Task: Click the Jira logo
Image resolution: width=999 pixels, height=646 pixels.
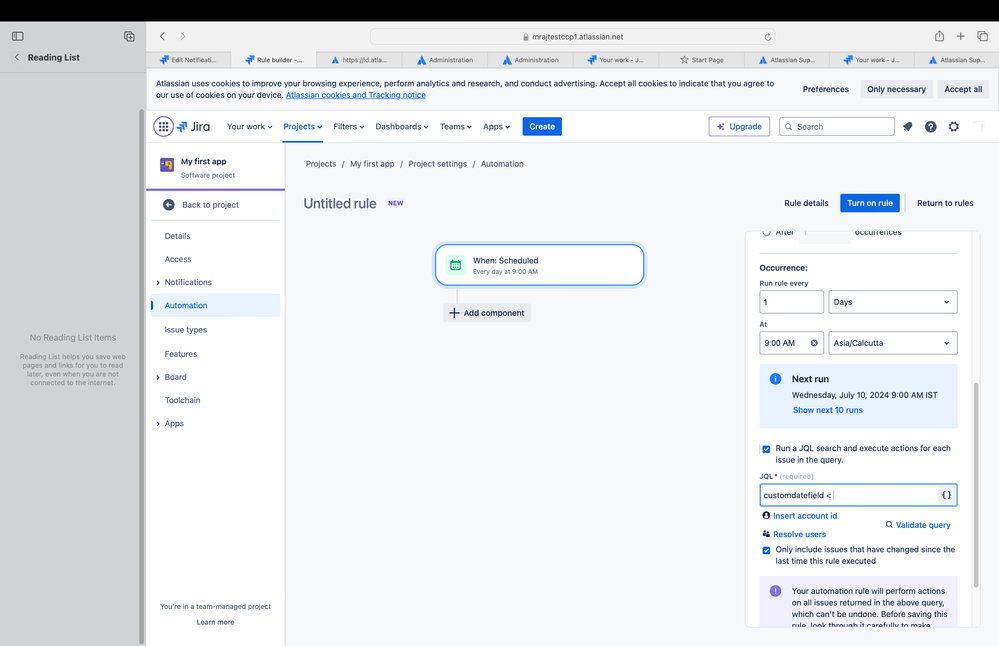Action: click(x=193, y=127)
